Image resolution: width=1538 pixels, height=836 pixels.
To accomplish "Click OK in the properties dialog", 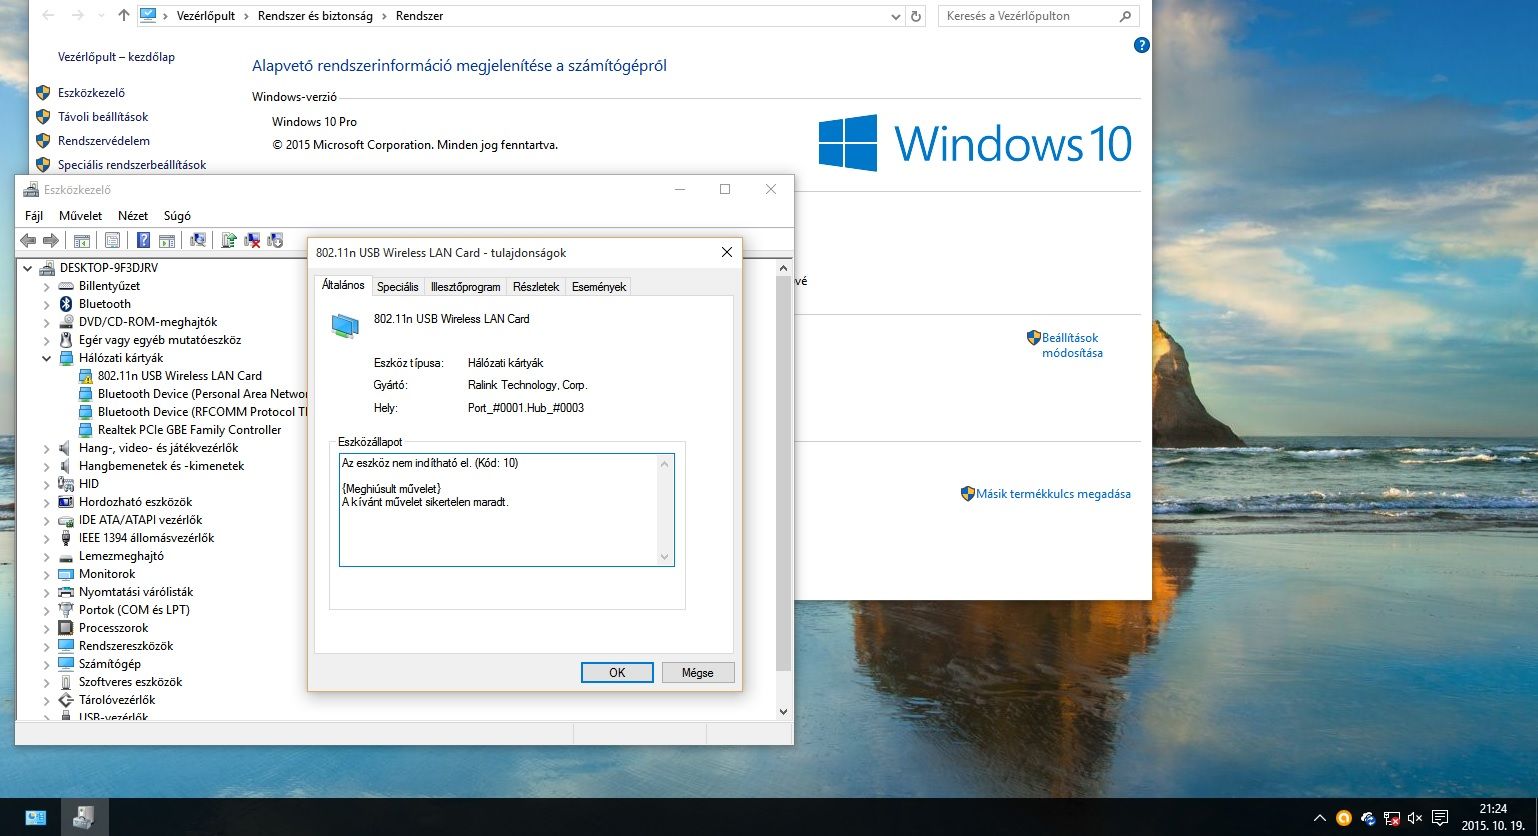I will [617, 673].
